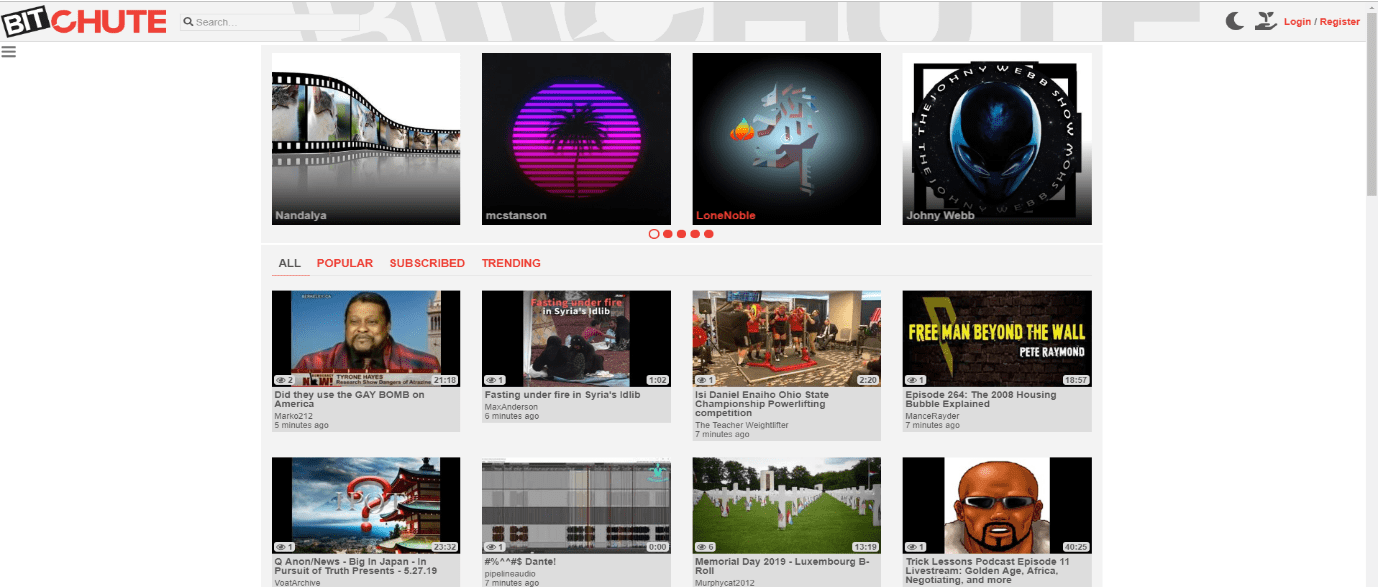Click view-count eye icon on GAY BOMB video
Viewport: 1378px width, 587px height.
click(280, 380)
